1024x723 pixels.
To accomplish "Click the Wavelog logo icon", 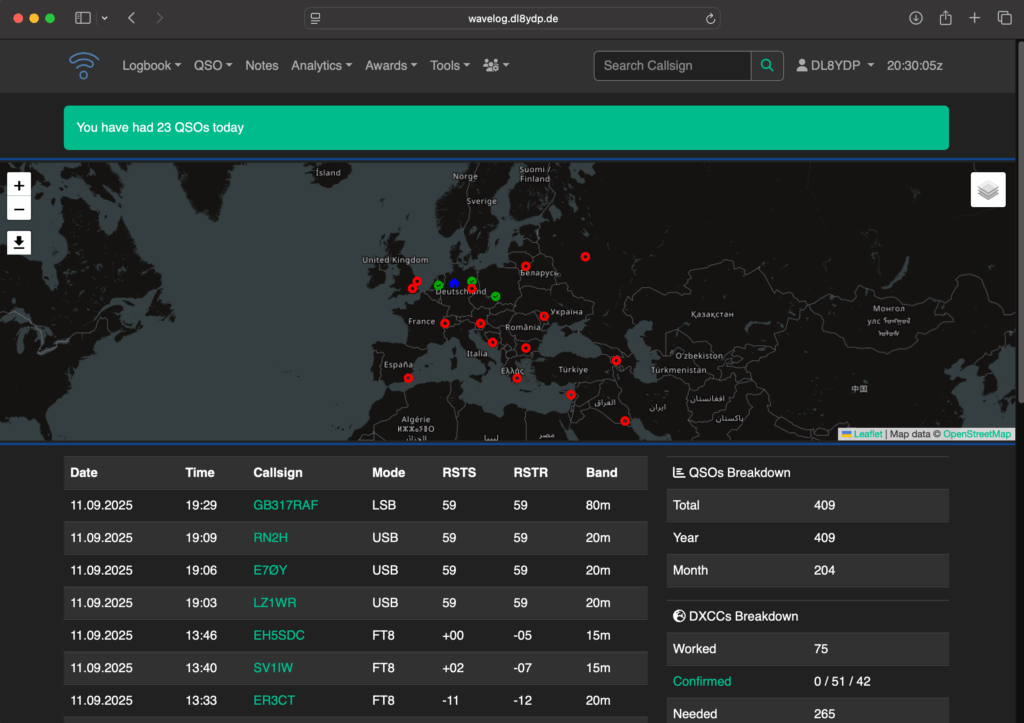I will 84,65.
